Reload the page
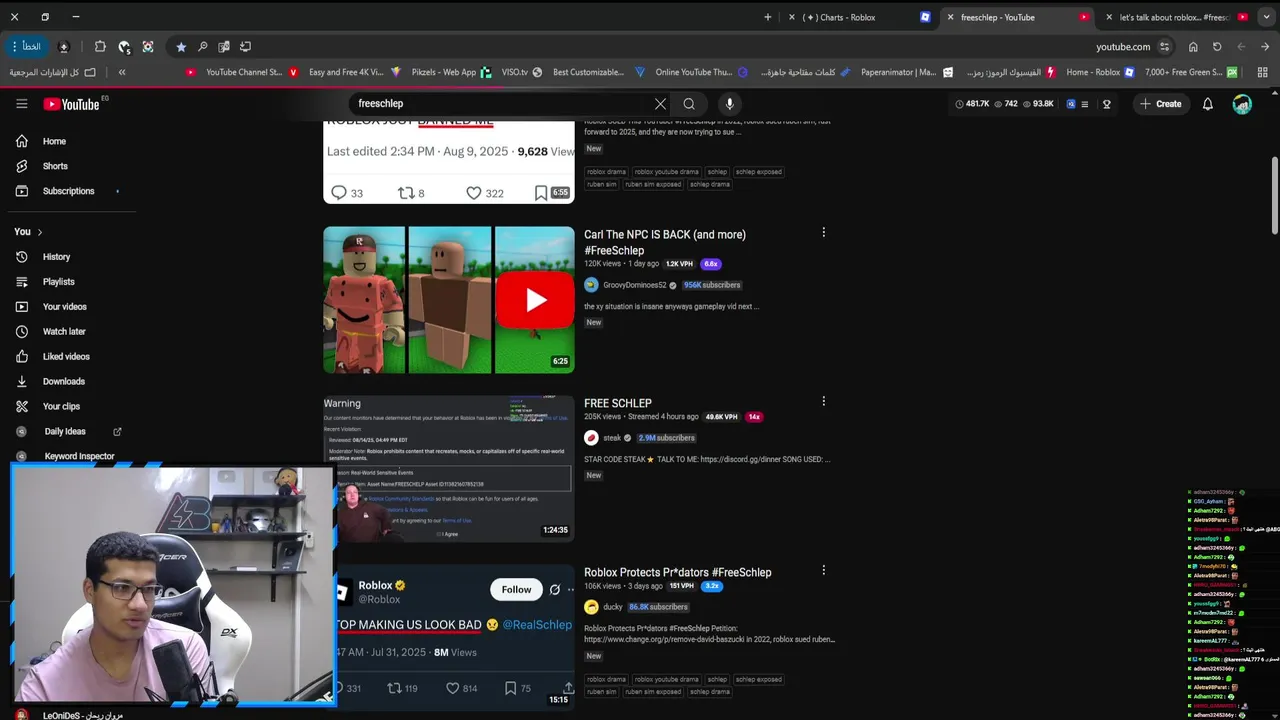 (x=1217, y=46)
